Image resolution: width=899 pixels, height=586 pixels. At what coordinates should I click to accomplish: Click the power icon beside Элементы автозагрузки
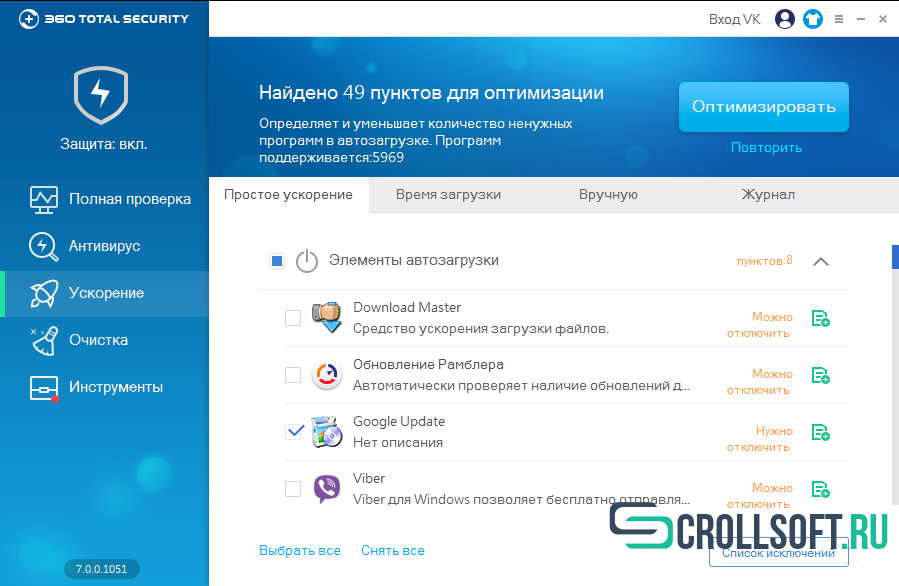307,261
